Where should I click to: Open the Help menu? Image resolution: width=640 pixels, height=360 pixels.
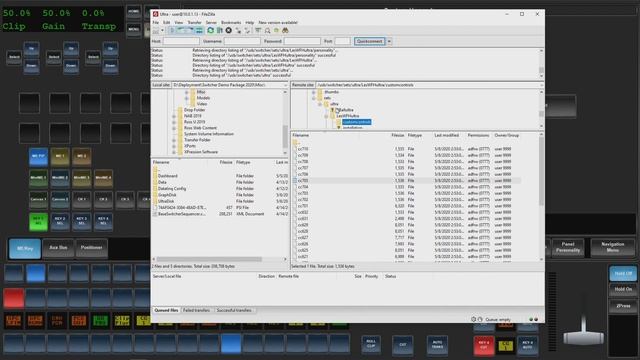pos(249,22)
